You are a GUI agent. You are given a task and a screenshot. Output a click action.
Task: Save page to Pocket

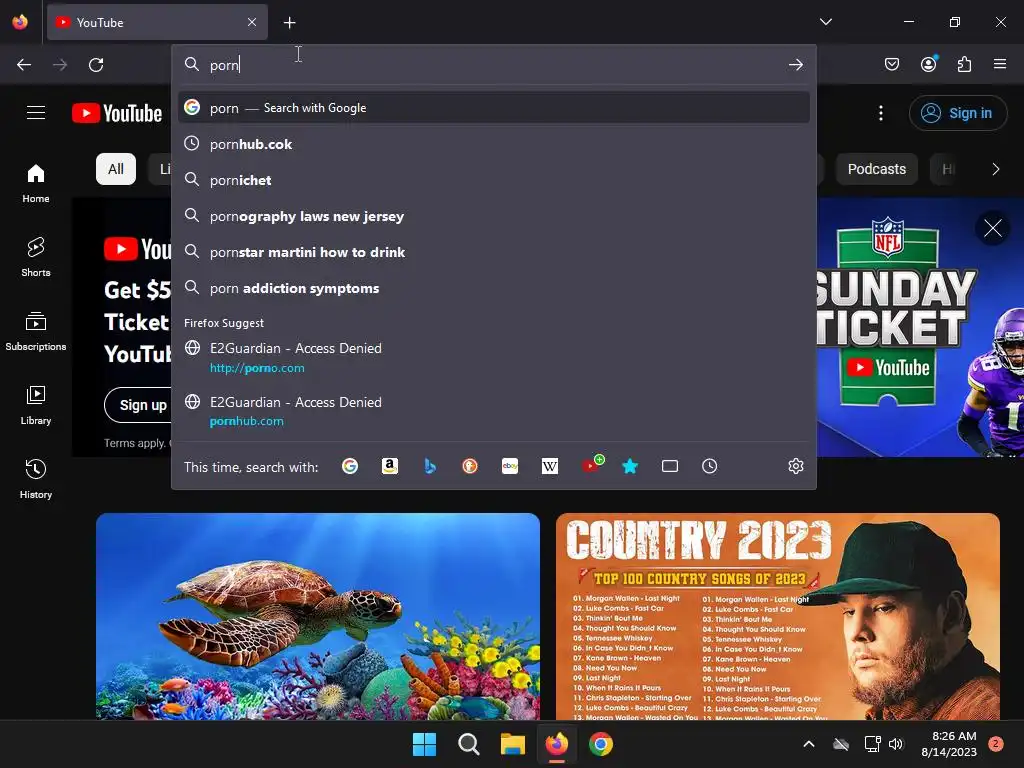(x=891, y=64)
